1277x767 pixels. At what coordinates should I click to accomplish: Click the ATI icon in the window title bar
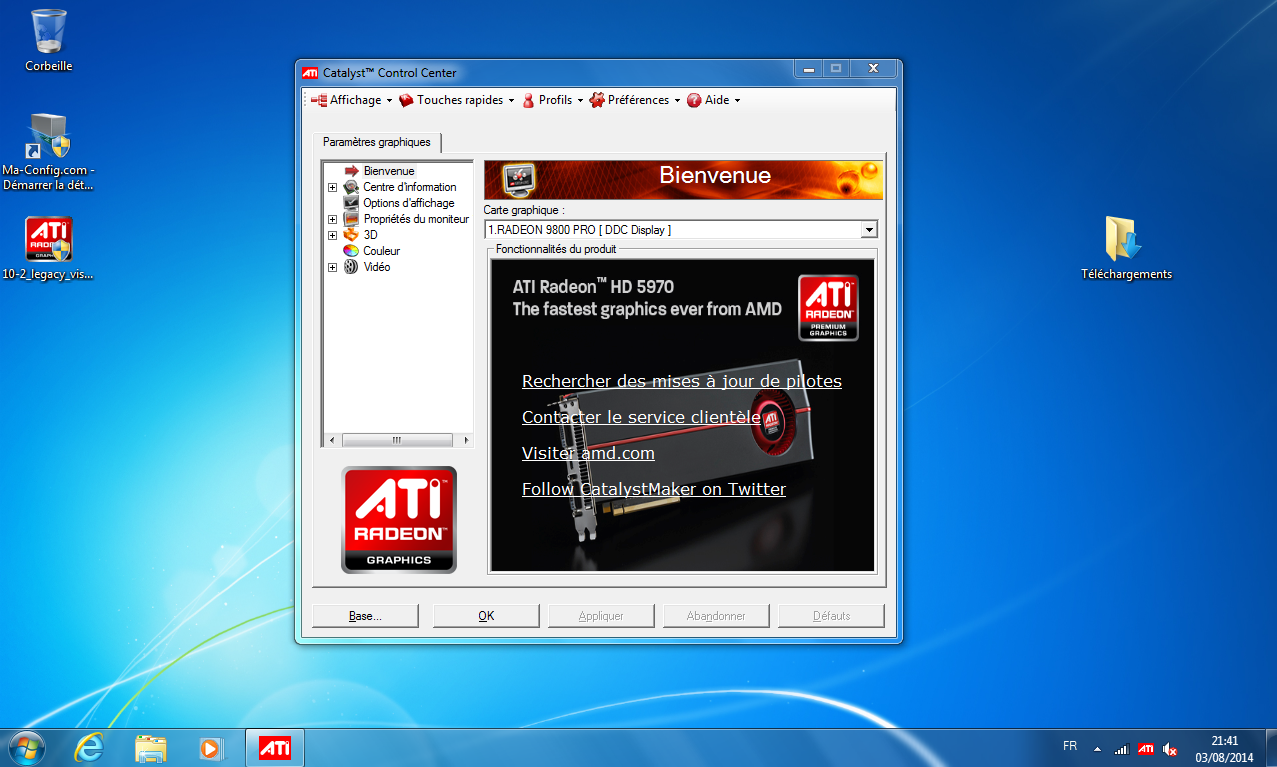click(x=310, y=73)
